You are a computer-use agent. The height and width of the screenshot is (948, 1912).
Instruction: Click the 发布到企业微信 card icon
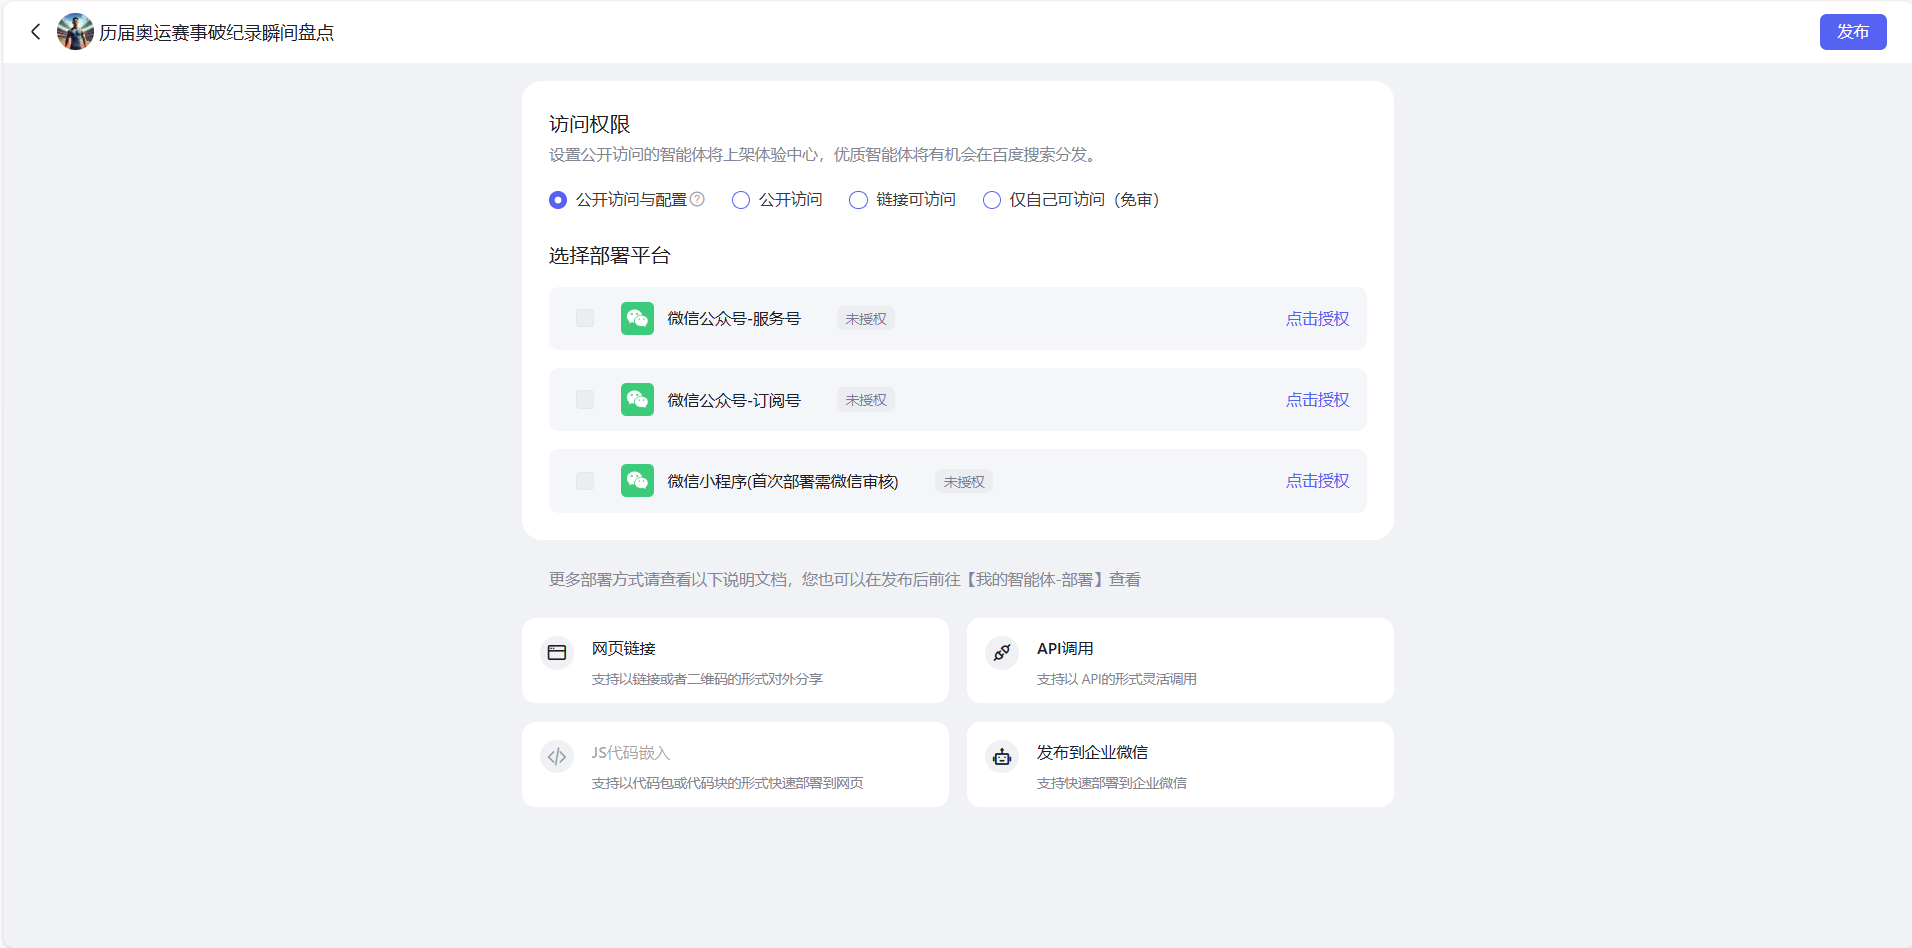pos(1001,756)
